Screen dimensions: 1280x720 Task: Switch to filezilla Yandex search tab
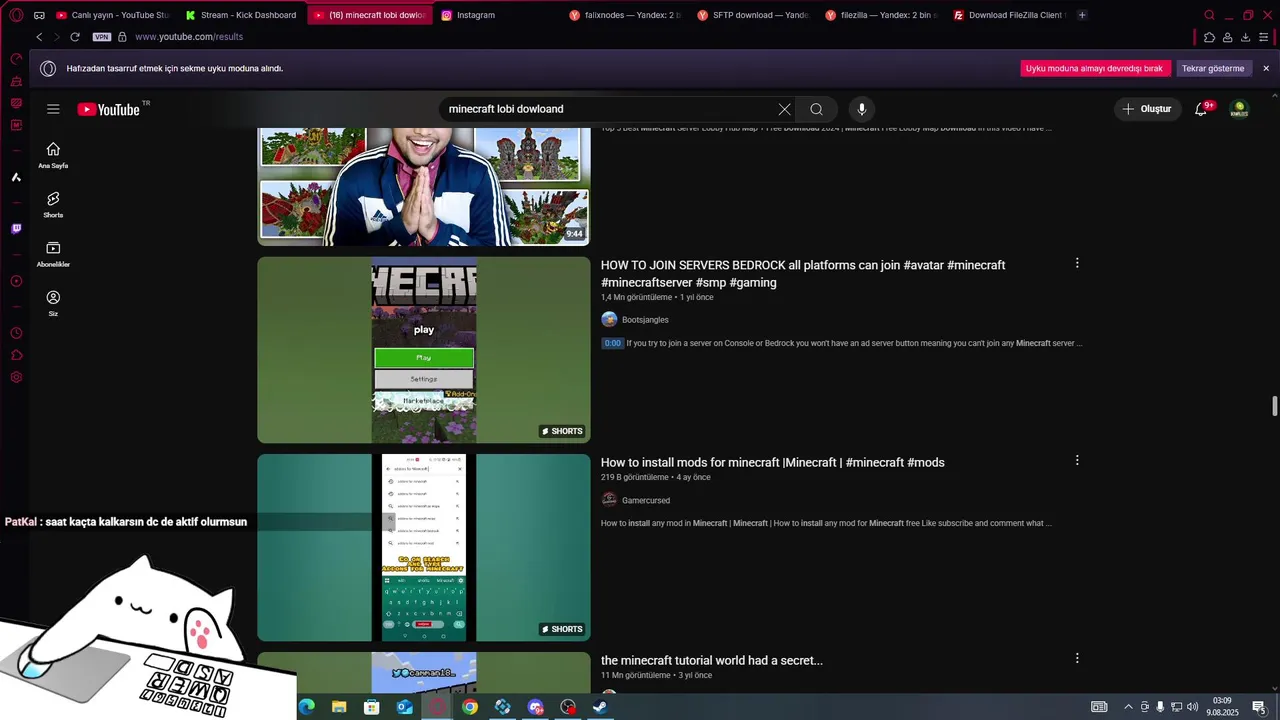coord(881,15)
